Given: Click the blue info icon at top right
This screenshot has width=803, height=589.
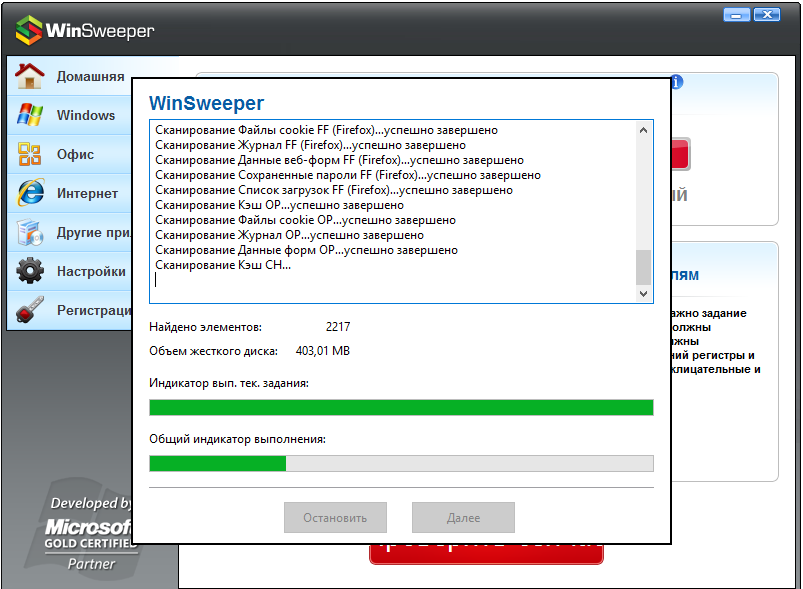Looking at the screenshot, I should point(677,82).
